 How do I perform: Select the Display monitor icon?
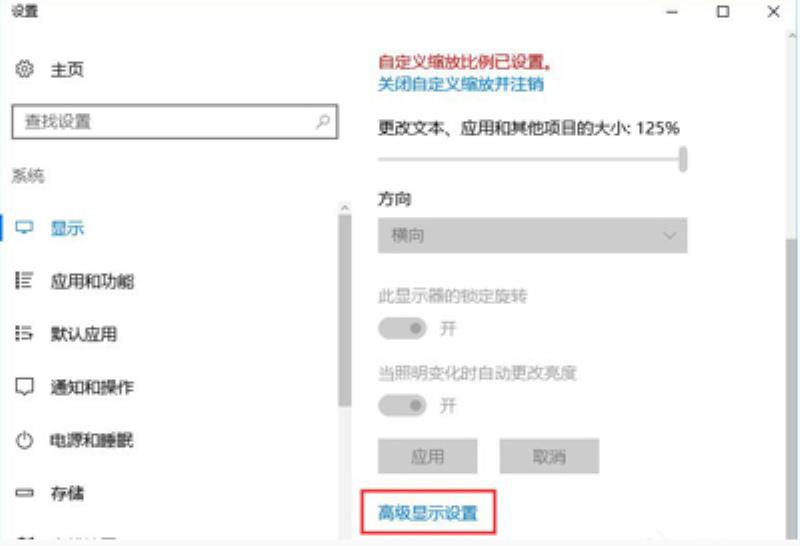24,228
